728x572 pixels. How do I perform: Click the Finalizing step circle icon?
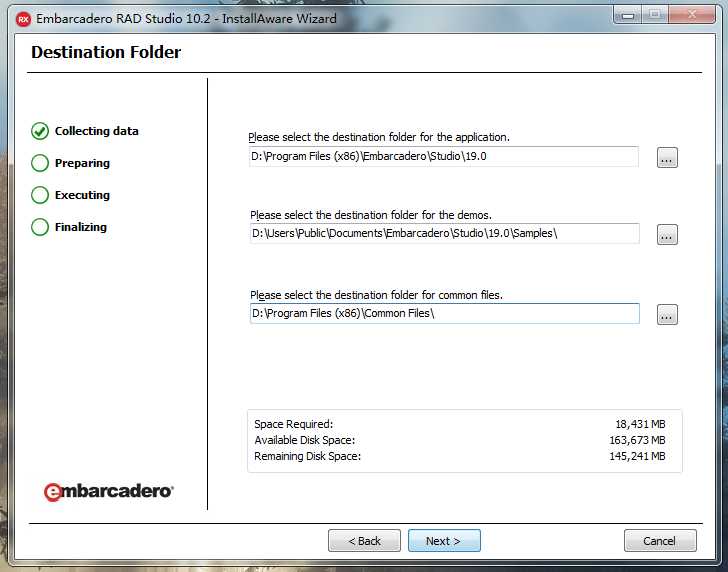(x=40, y=227)
